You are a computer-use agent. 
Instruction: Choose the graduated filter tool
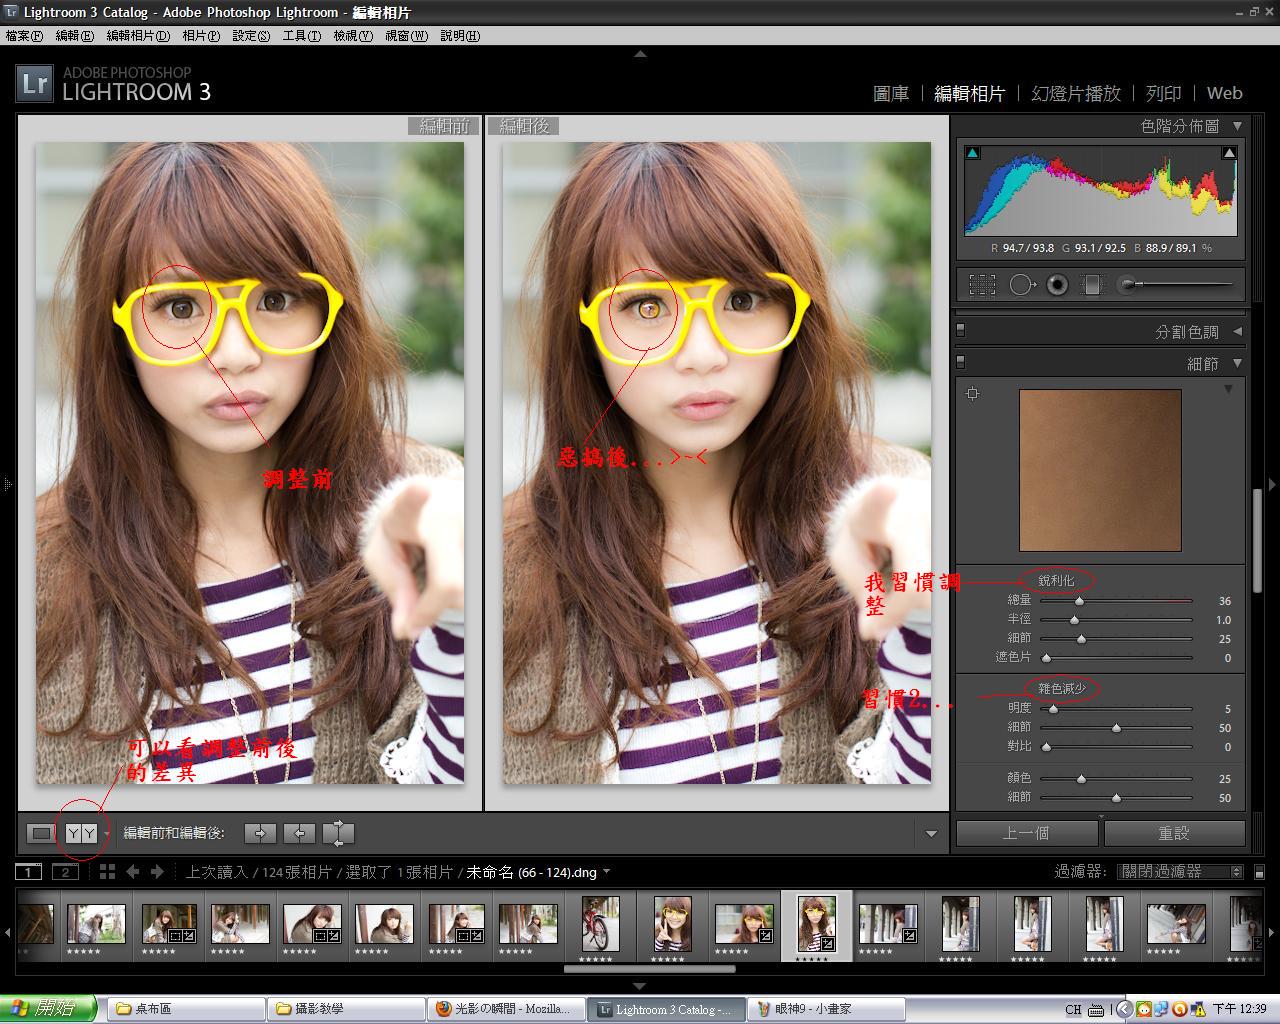1092,285
